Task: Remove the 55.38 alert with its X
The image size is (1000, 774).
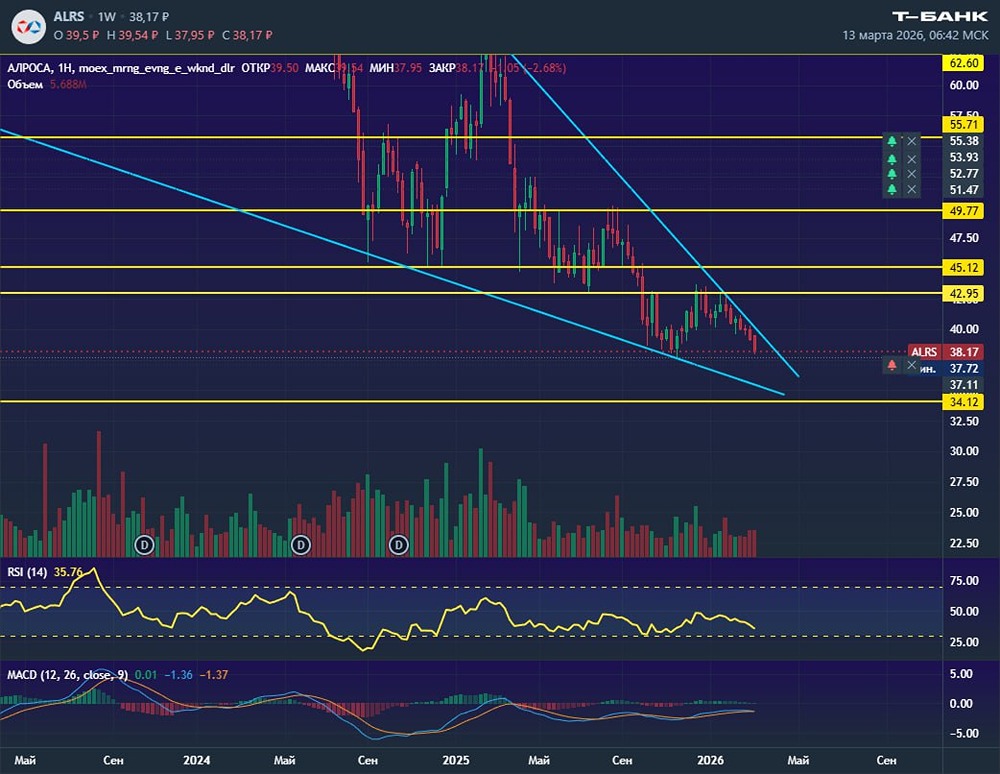Action: pyautogui.click(x=912, y=141)
